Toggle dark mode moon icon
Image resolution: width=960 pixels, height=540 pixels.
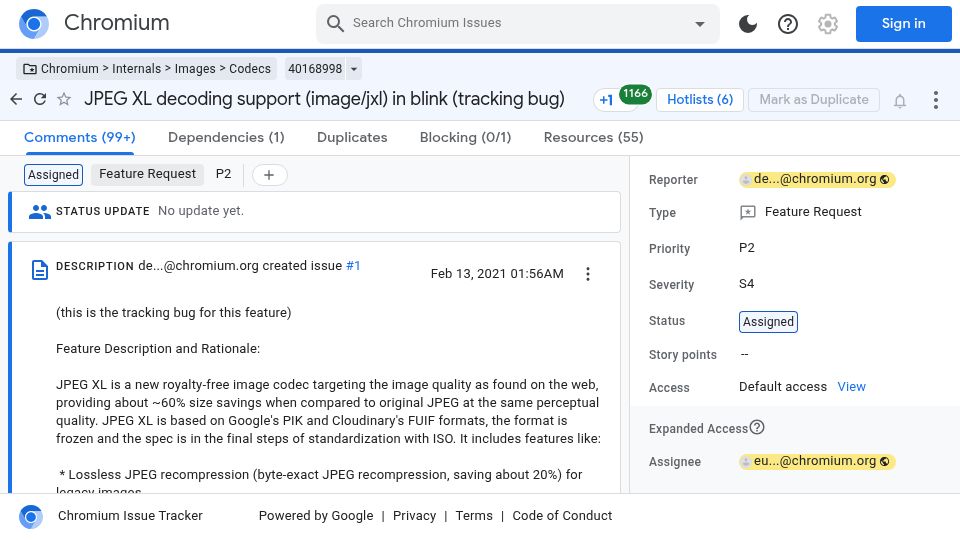748,24
